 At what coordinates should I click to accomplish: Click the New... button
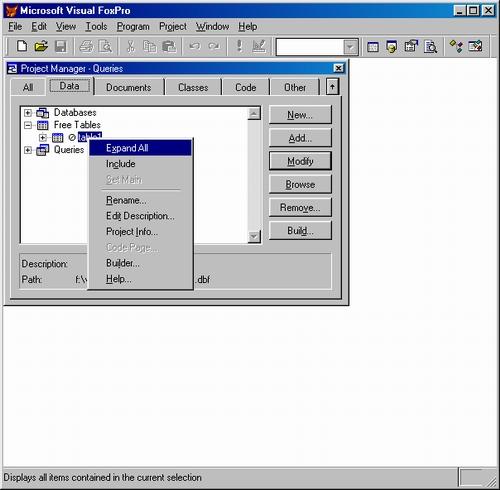[x=300, y=115]
